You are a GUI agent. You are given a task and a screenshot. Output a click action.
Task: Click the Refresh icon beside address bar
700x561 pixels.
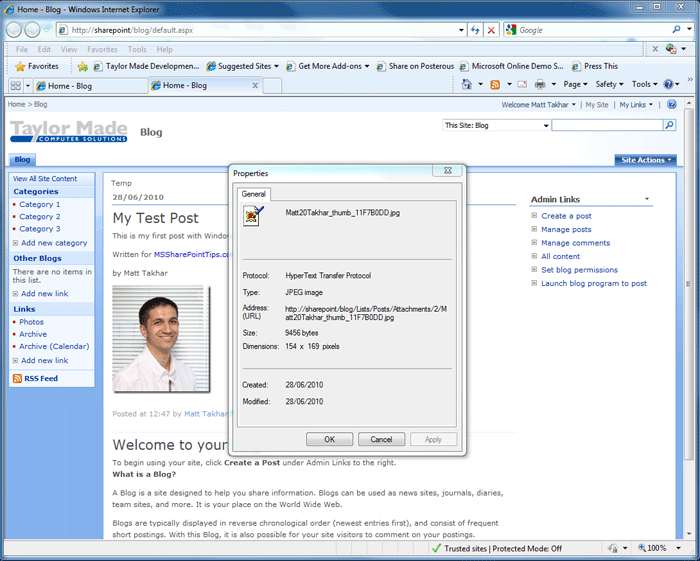pos(475,30)
